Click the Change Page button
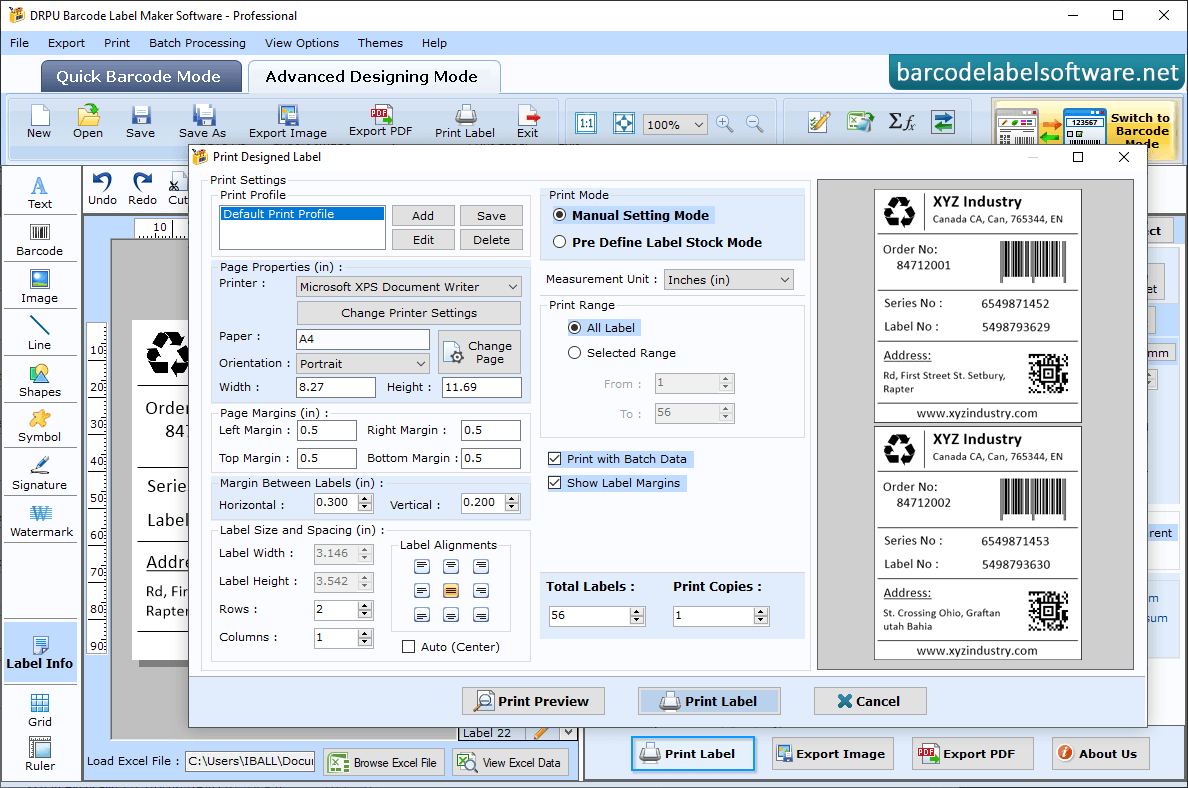 [x=480, y=352]
